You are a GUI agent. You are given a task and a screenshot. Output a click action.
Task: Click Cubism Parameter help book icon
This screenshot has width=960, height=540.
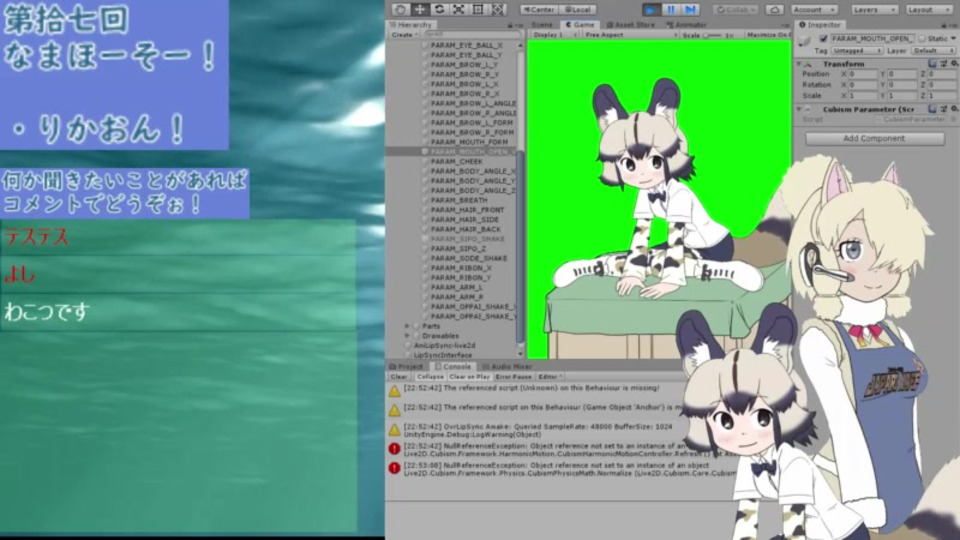932,109
